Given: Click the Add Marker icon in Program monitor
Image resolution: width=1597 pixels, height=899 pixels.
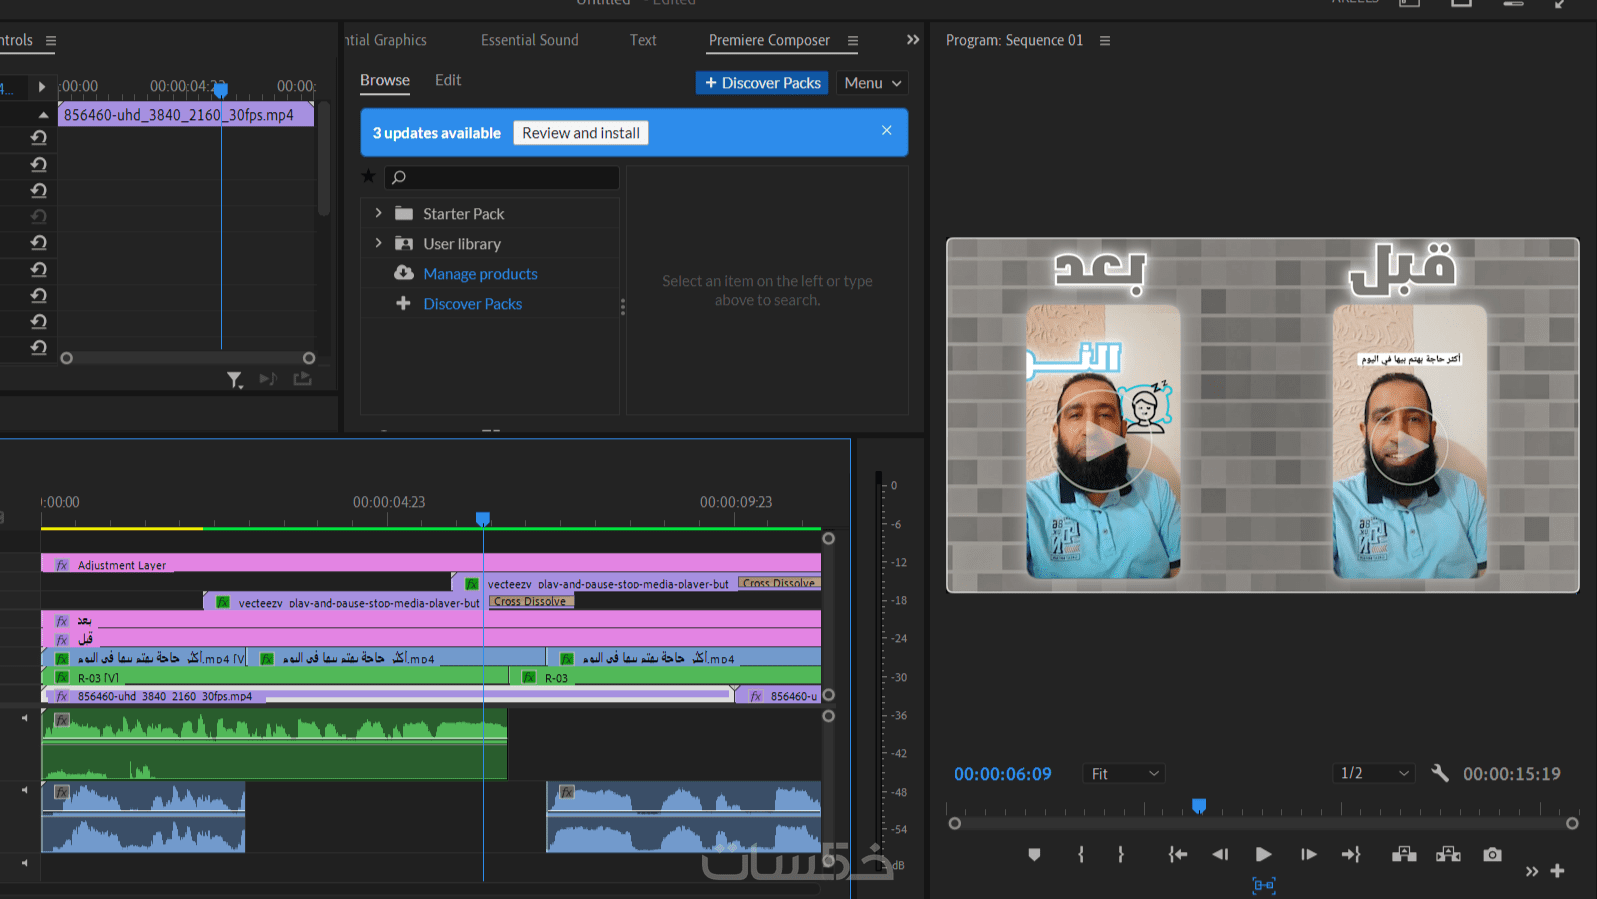Looking at the screenshot, I should (1034, 854).
